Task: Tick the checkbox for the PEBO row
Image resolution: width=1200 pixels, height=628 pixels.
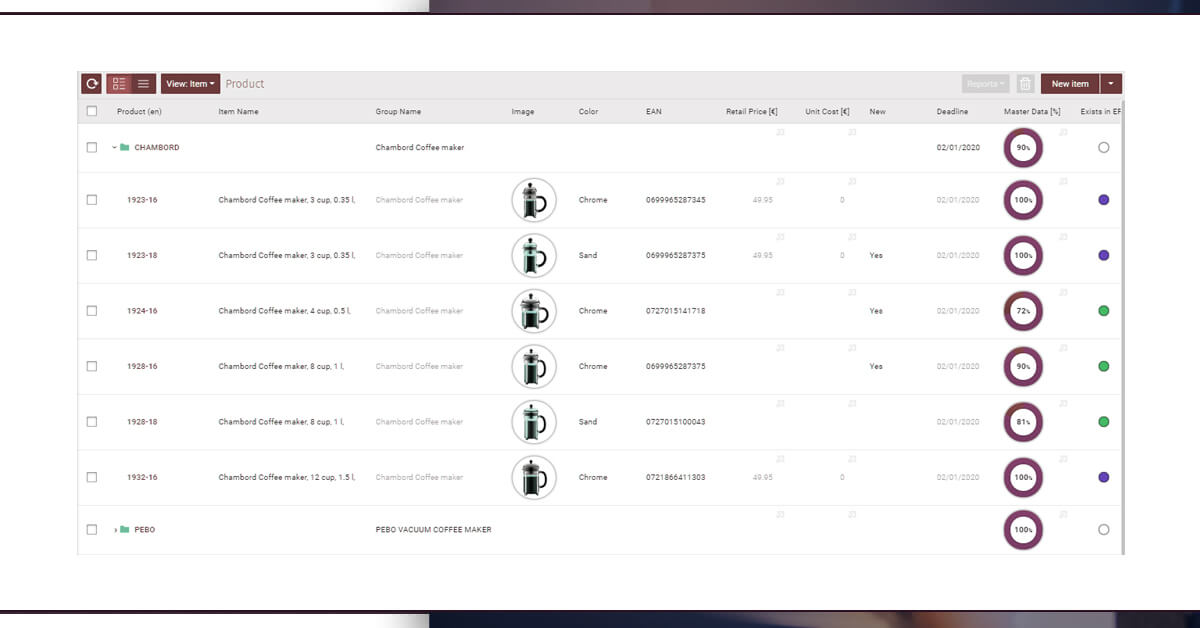Action: [92, 529]
